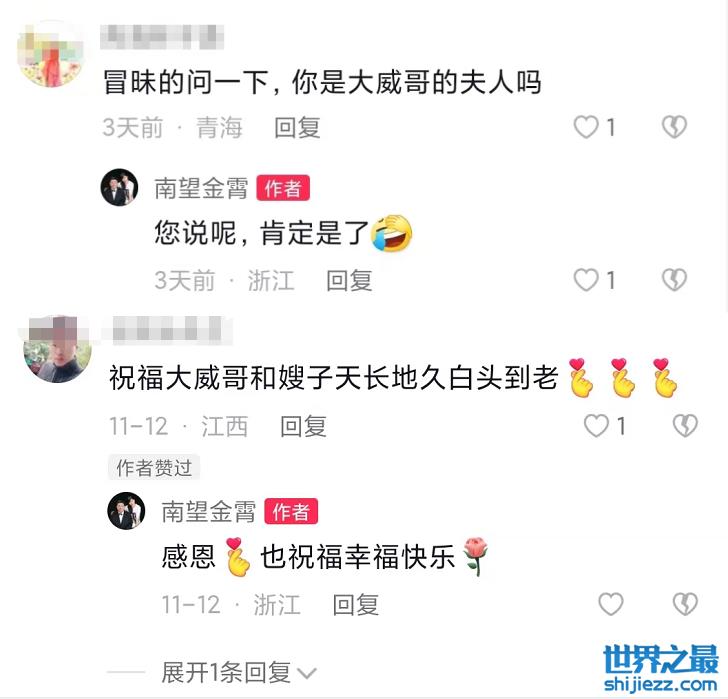Dislike the Jiangxi blessing comment
Viewport: 728px width, 699px height.
pyautogui.click(x=685, y=426)
